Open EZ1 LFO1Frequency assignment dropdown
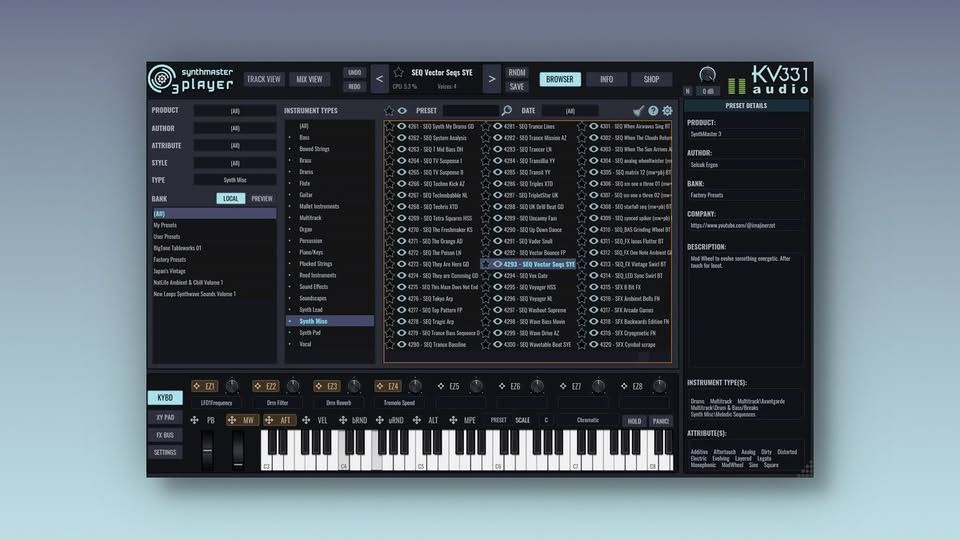 coord(217,403)
